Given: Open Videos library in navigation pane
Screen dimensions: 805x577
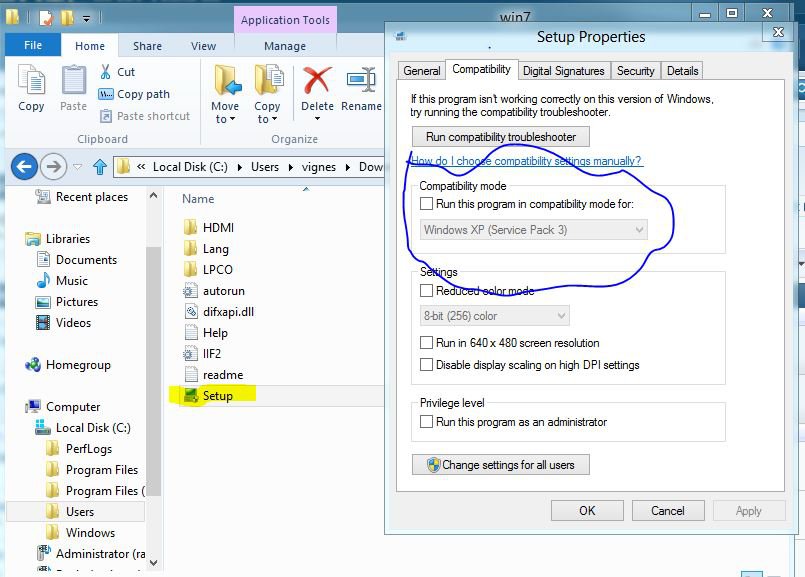Looking at the screenshot, I should click(63, 323).
